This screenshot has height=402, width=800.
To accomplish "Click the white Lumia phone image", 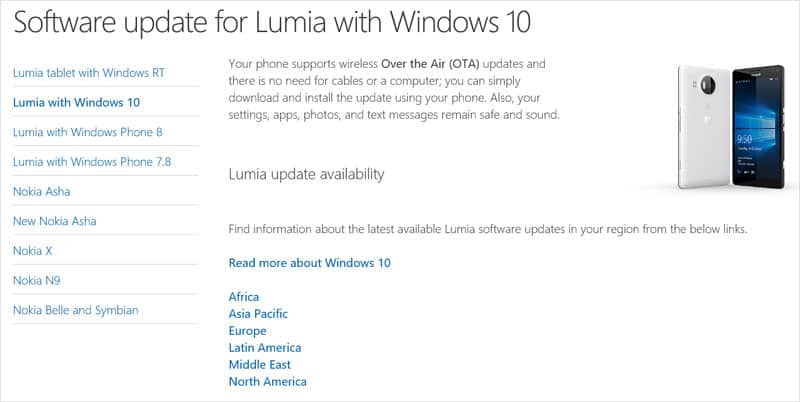I will pos(704,127).
